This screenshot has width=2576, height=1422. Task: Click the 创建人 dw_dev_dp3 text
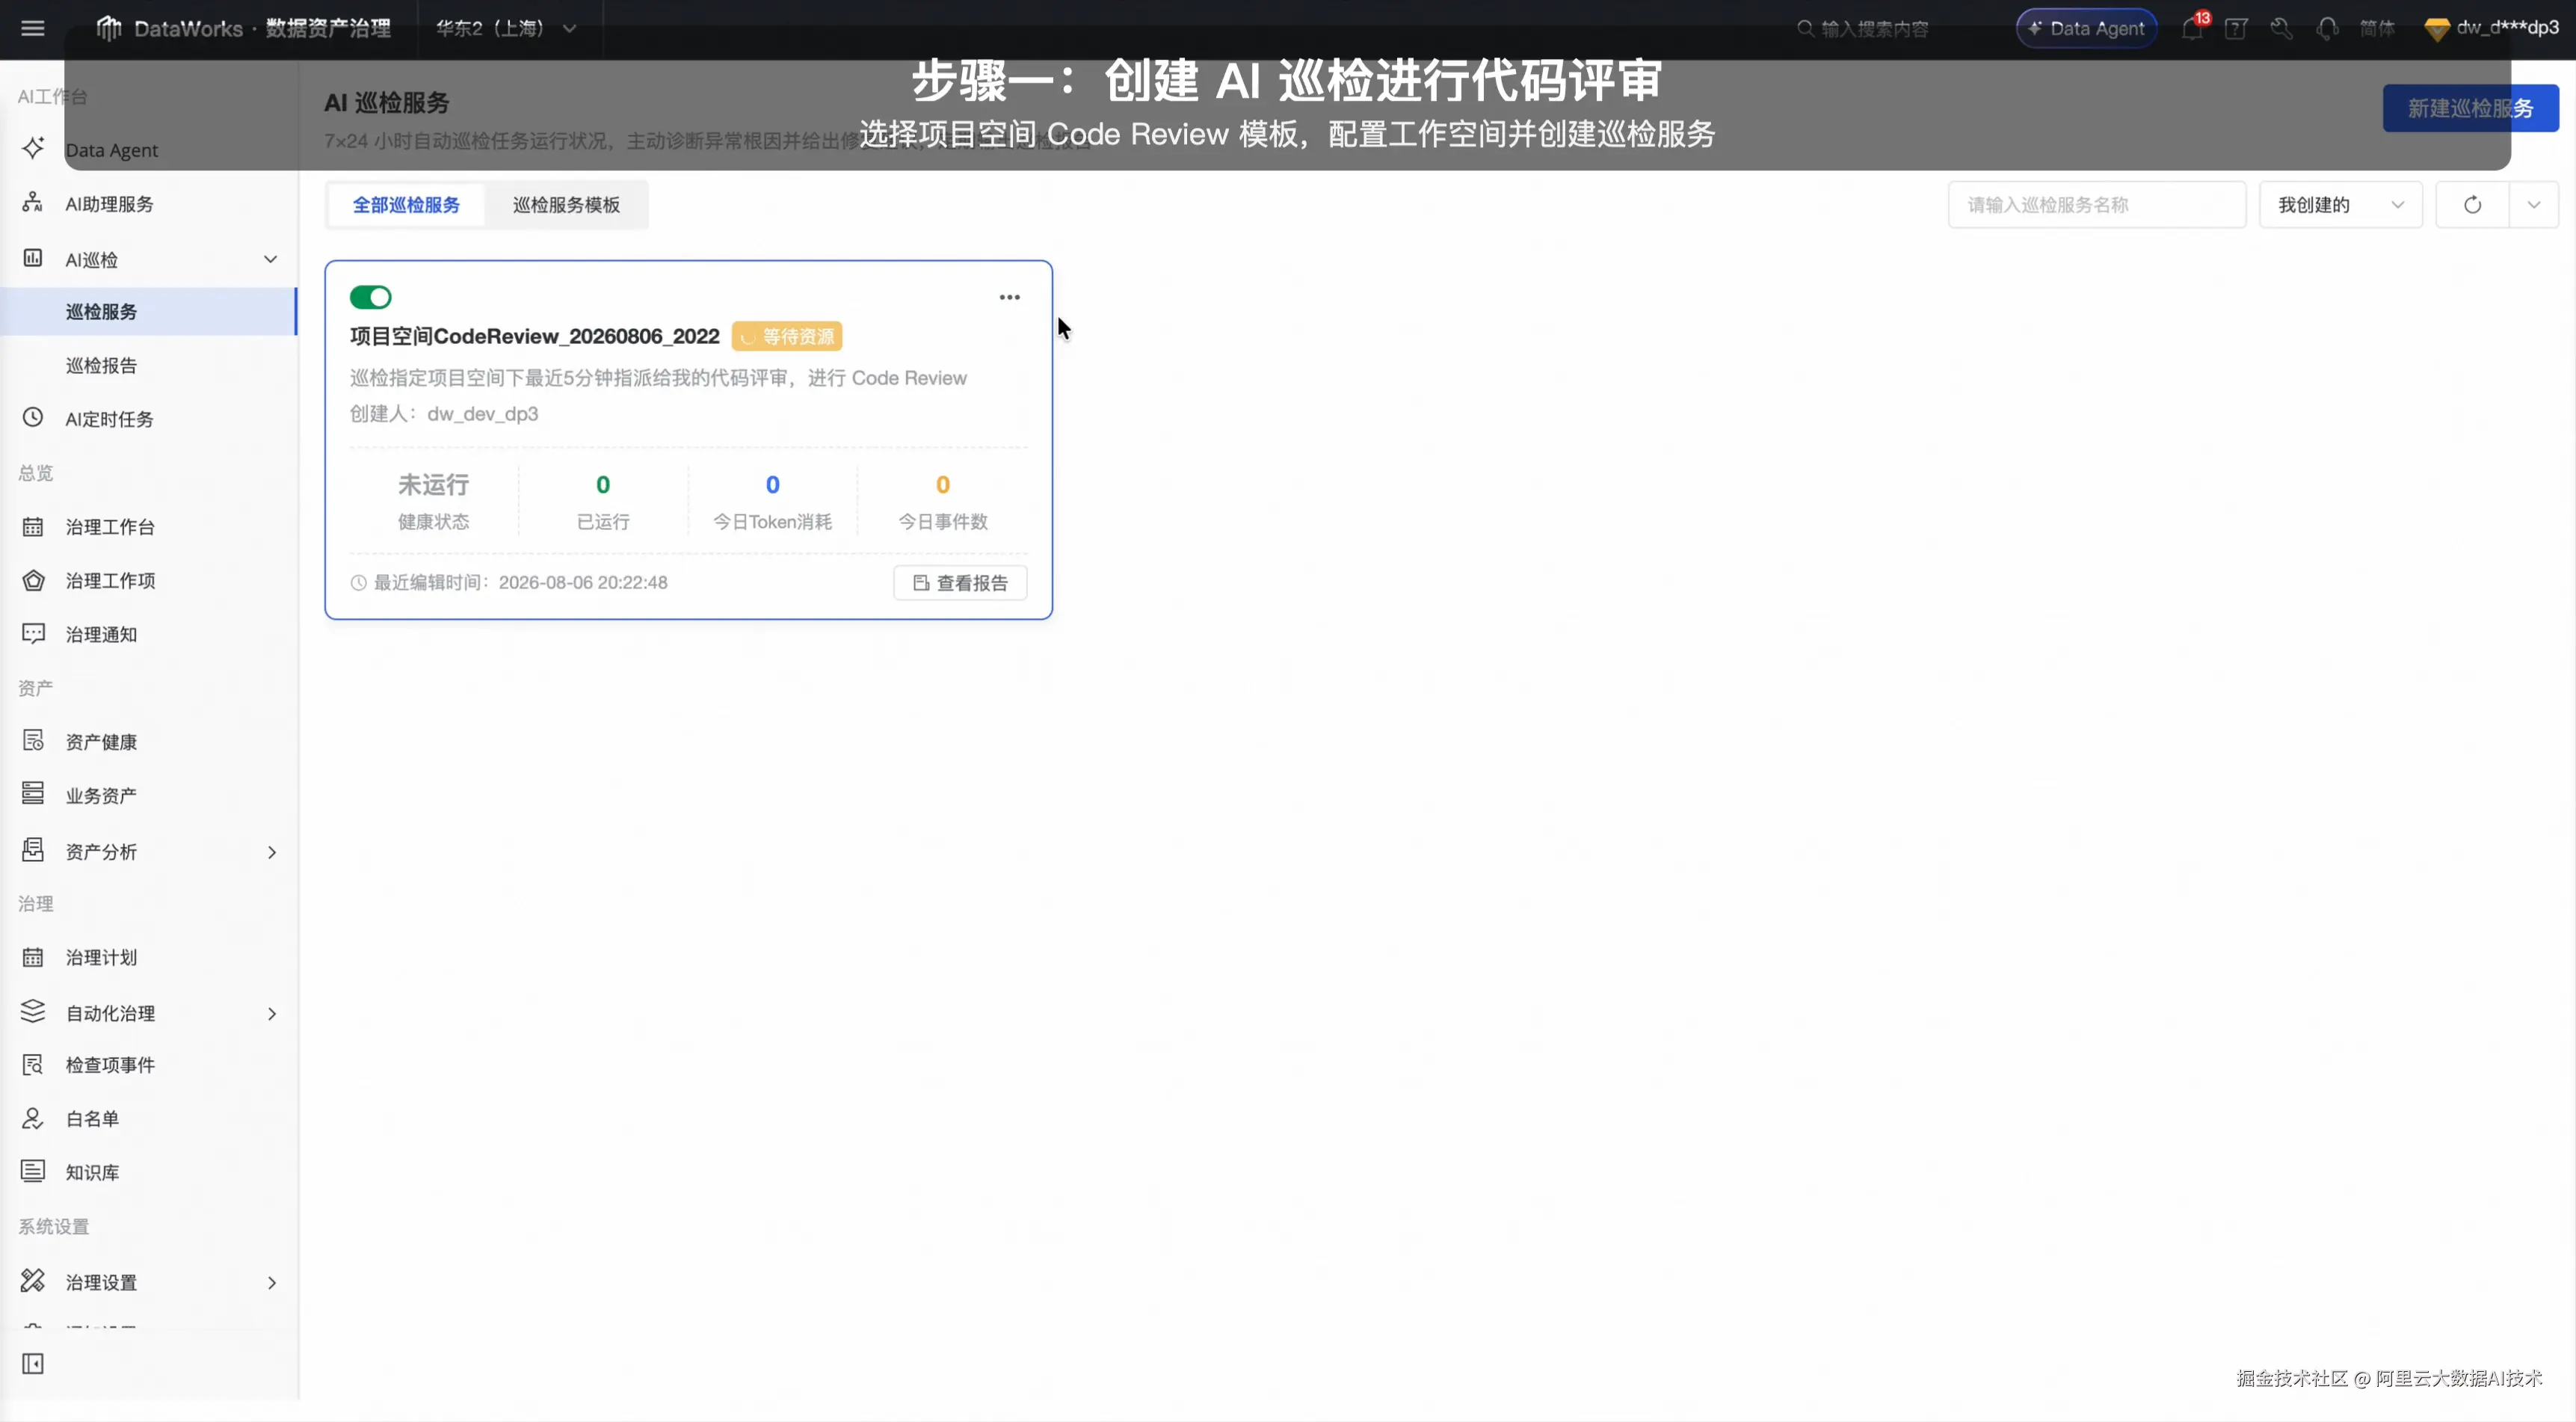pos(444,414)
